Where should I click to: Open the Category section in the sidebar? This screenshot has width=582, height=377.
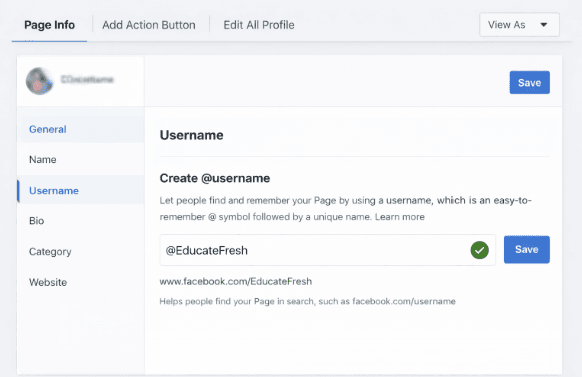50,252
